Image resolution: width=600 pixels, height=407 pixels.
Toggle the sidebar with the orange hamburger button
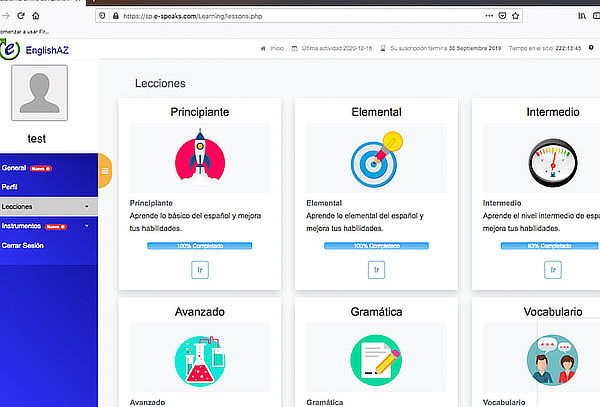pos(105,170)
